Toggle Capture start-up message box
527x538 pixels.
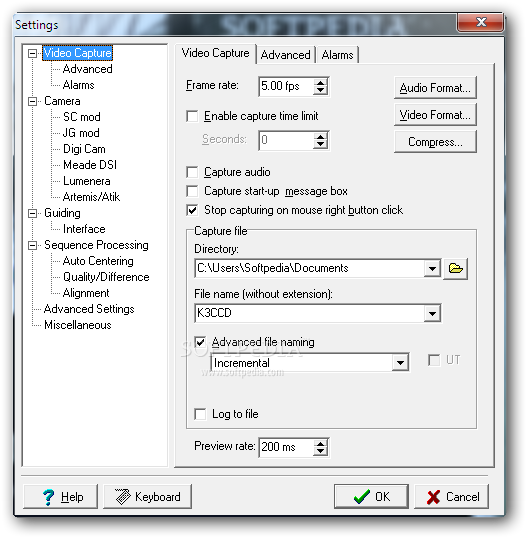pos(192,191)
